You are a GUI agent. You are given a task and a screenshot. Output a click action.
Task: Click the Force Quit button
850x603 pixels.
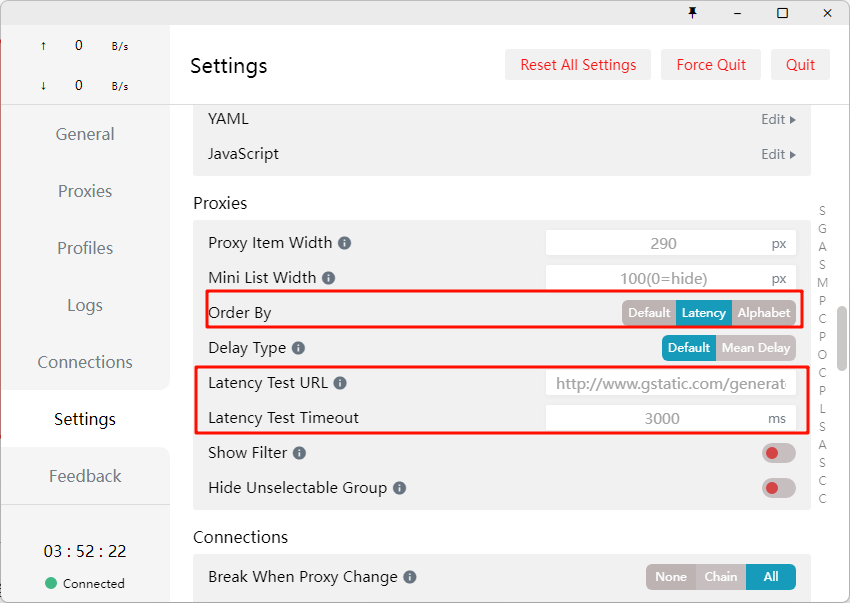(711, 65)
